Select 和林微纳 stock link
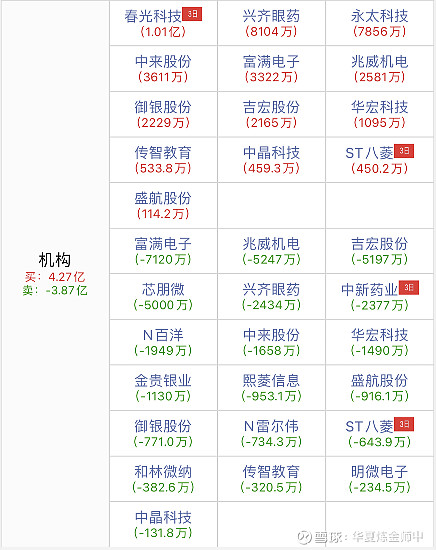This screenshot has width=436, height=550. tap(163, 472)
